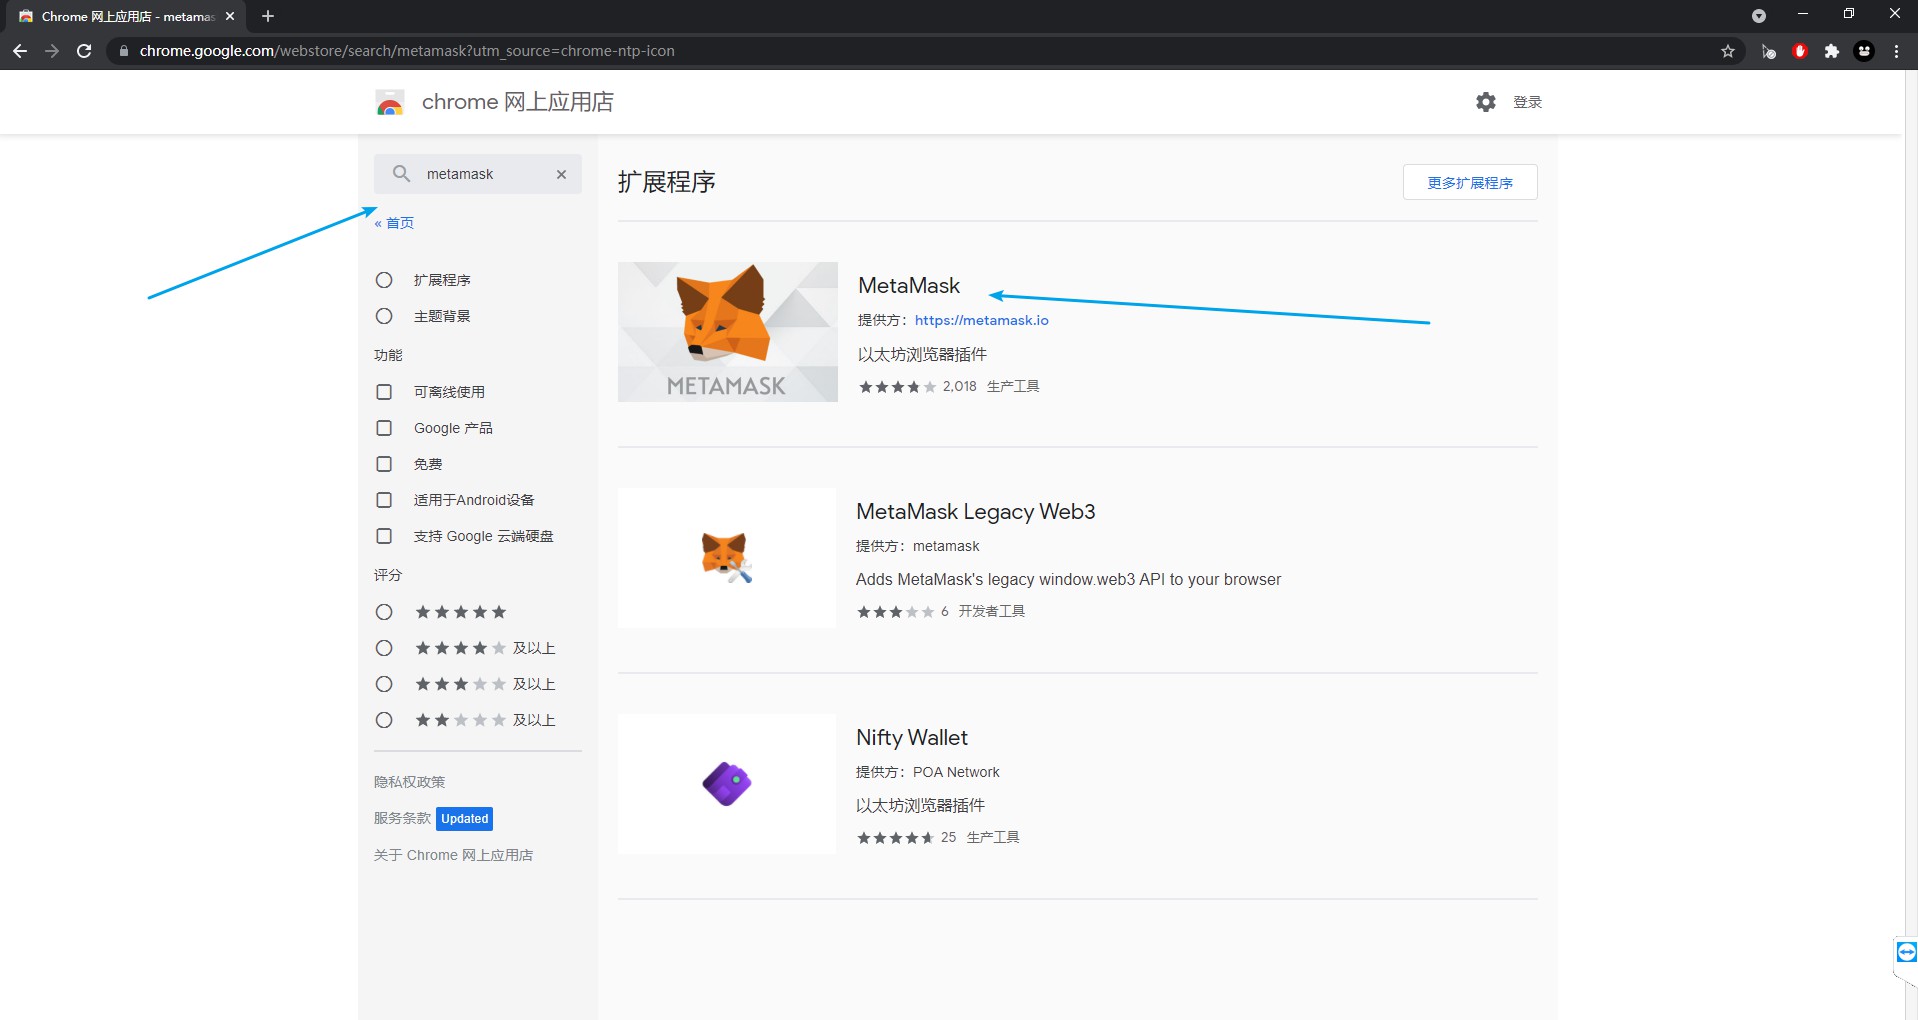Check 支持 Google 云端硬盘 filter
This screenshot has height=1020, width=1918.
tap(384, 536)
